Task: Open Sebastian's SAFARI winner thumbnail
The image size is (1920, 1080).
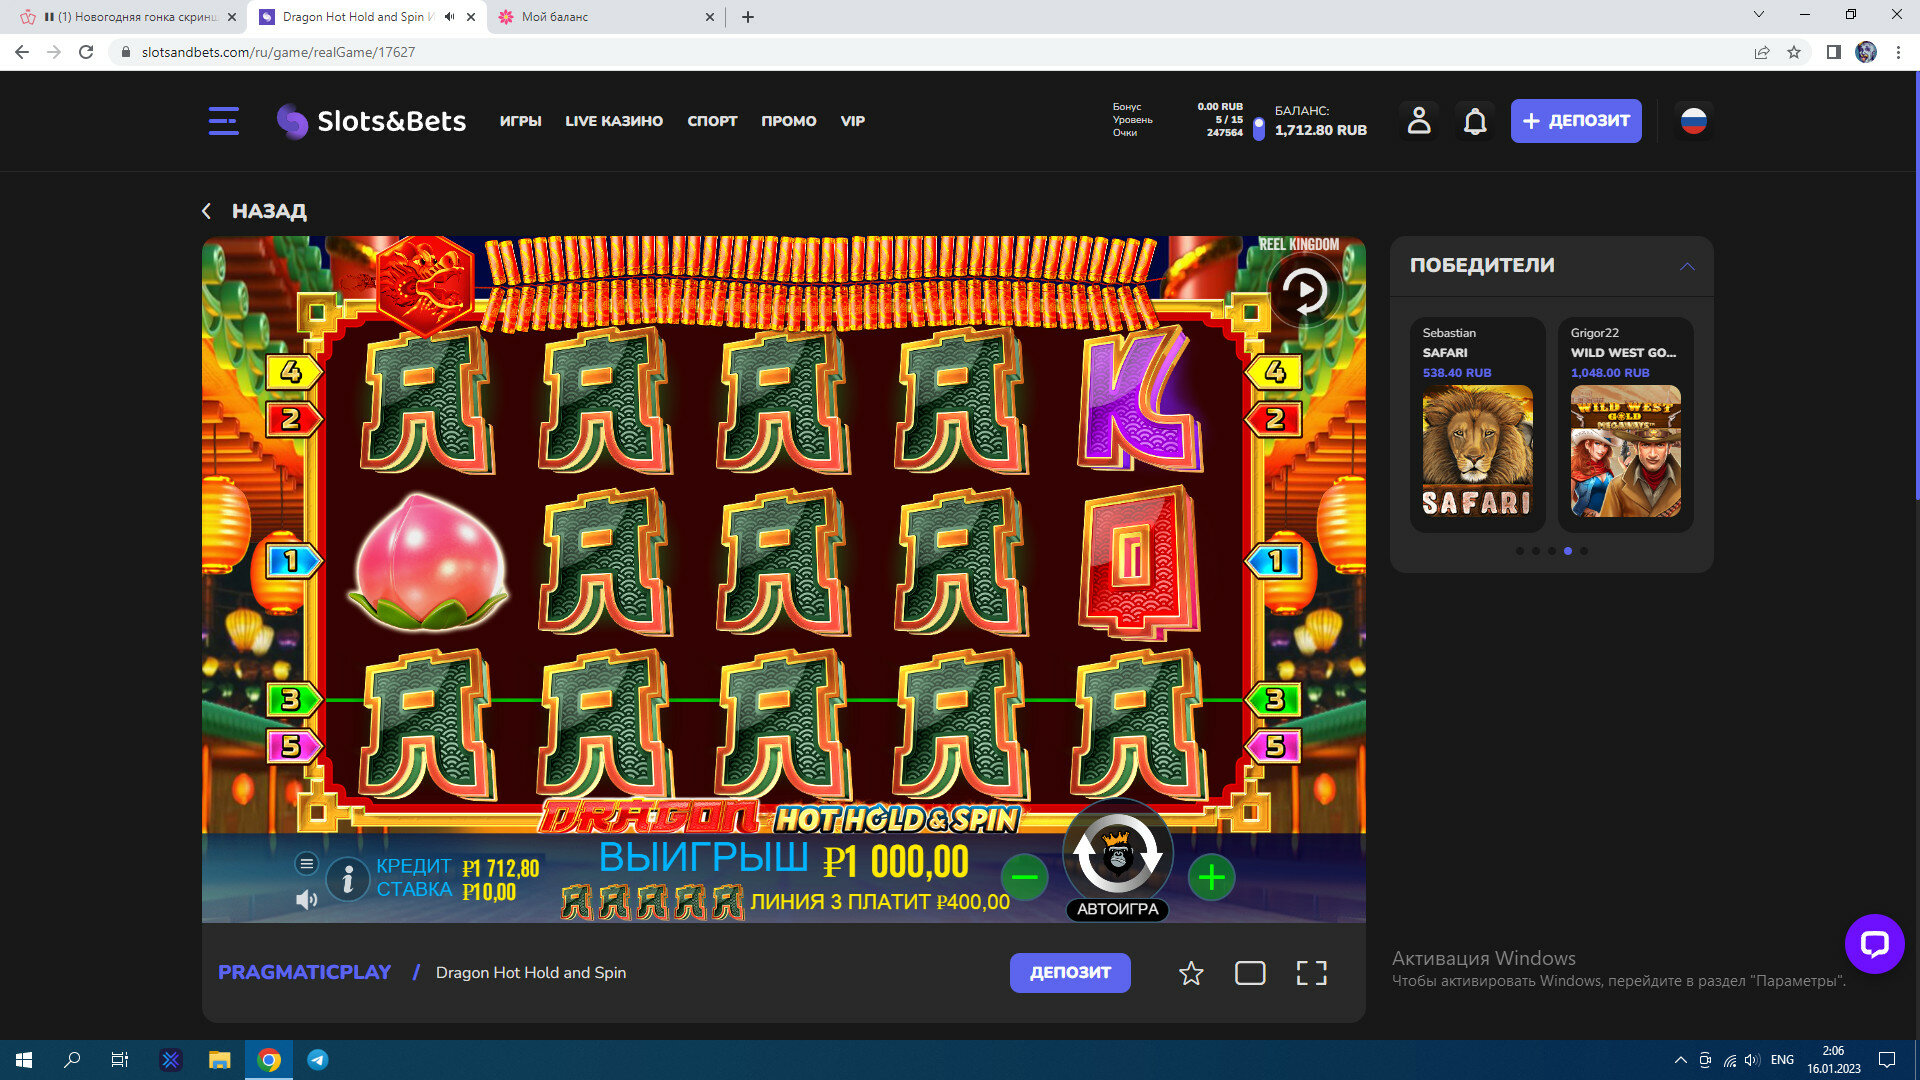Action: 1477,450
